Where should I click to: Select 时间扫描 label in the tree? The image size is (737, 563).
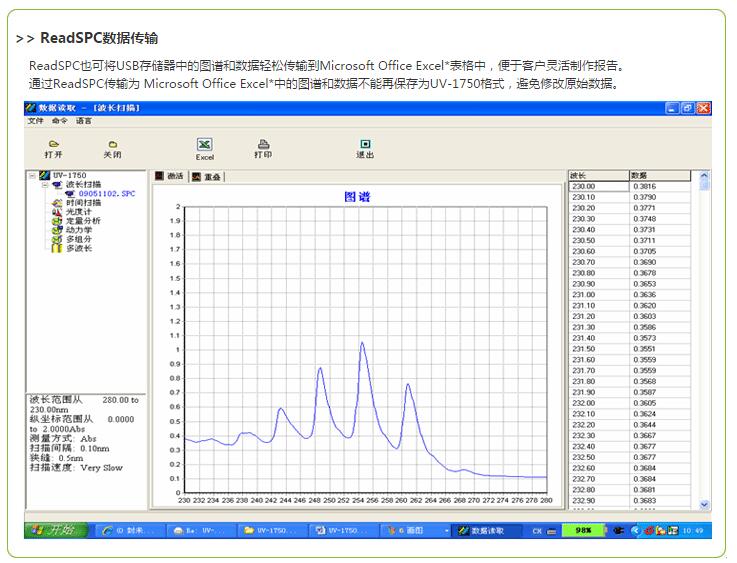84,203
